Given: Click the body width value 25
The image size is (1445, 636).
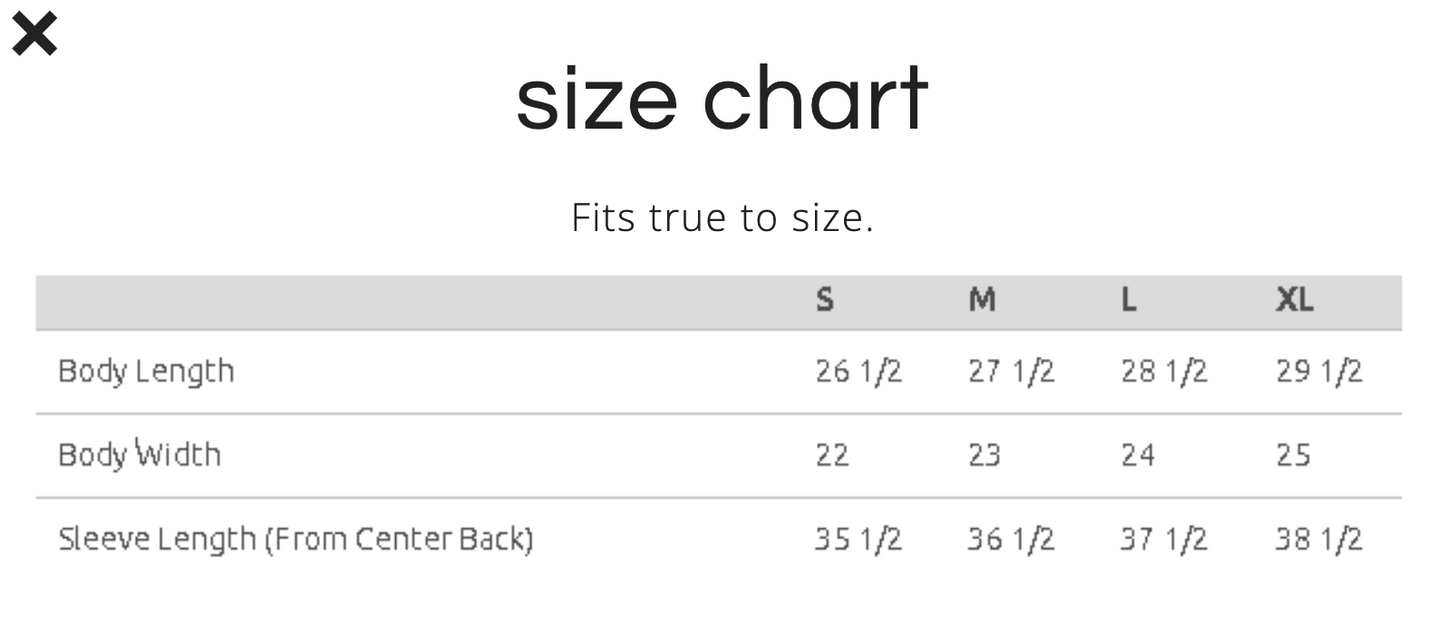Looking at the screenshot, I should (1293, 455).
